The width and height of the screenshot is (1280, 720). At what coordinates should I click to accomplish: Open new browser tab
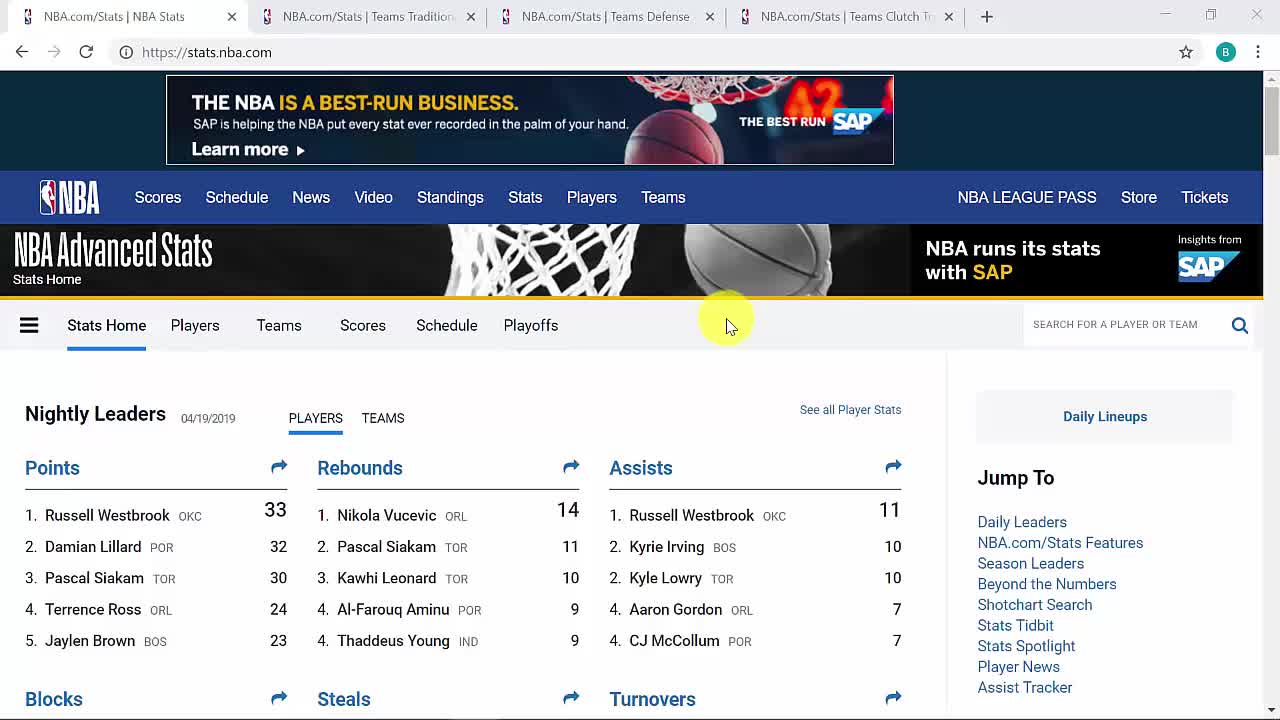pyautogui.click(x=987, y=16)
